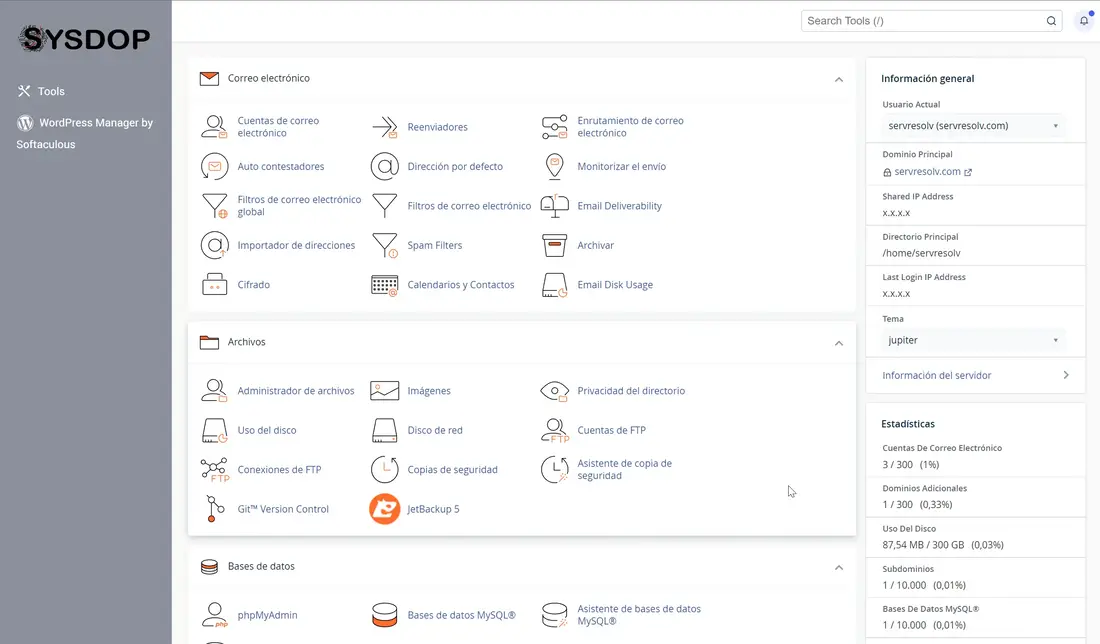The width and height of the screenshot is (1100, 644).
Task: Click the Cuentas de FTP icon
Action: tap(554, 430)
